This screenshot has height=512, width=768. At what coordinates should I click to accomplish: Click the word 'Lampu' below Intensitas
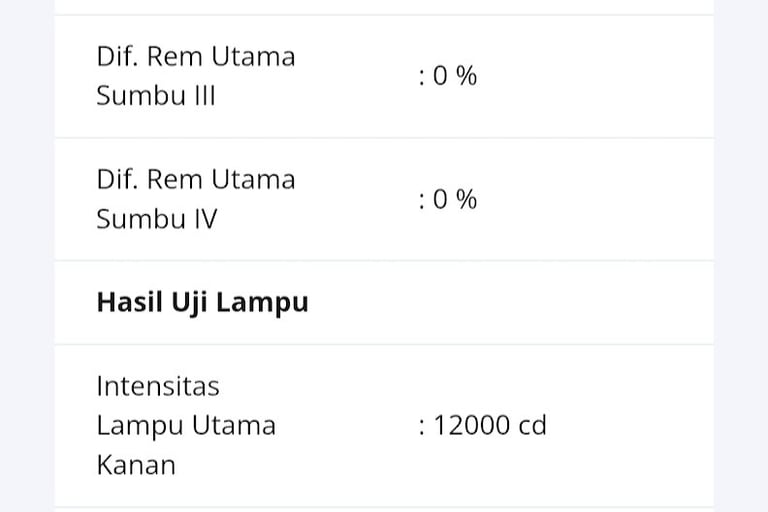pos(140,426)
